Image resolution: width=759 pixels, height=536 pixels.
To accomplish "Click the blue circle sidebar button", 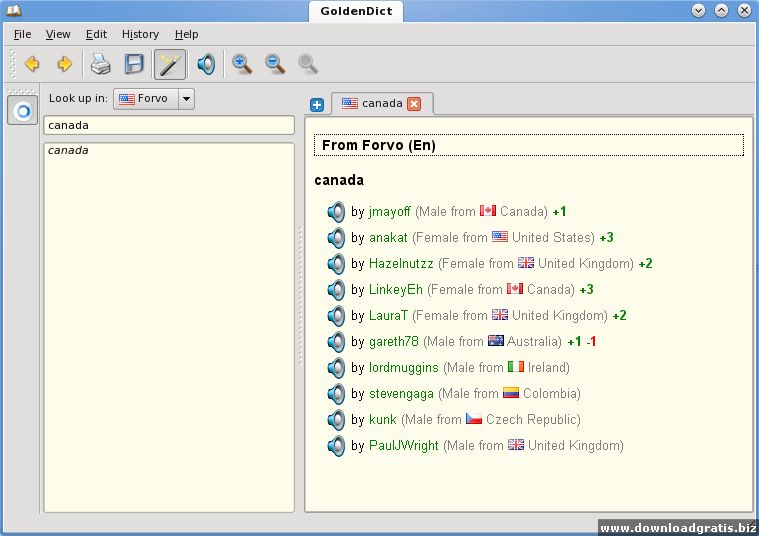I will (x=23, y=111).
